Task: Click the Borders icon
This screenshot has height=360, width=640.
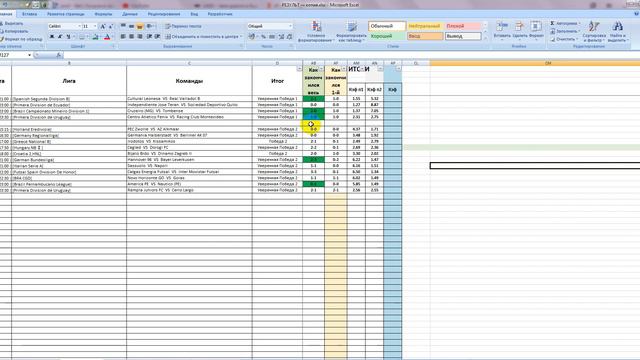Action: (x=82, y=37)
